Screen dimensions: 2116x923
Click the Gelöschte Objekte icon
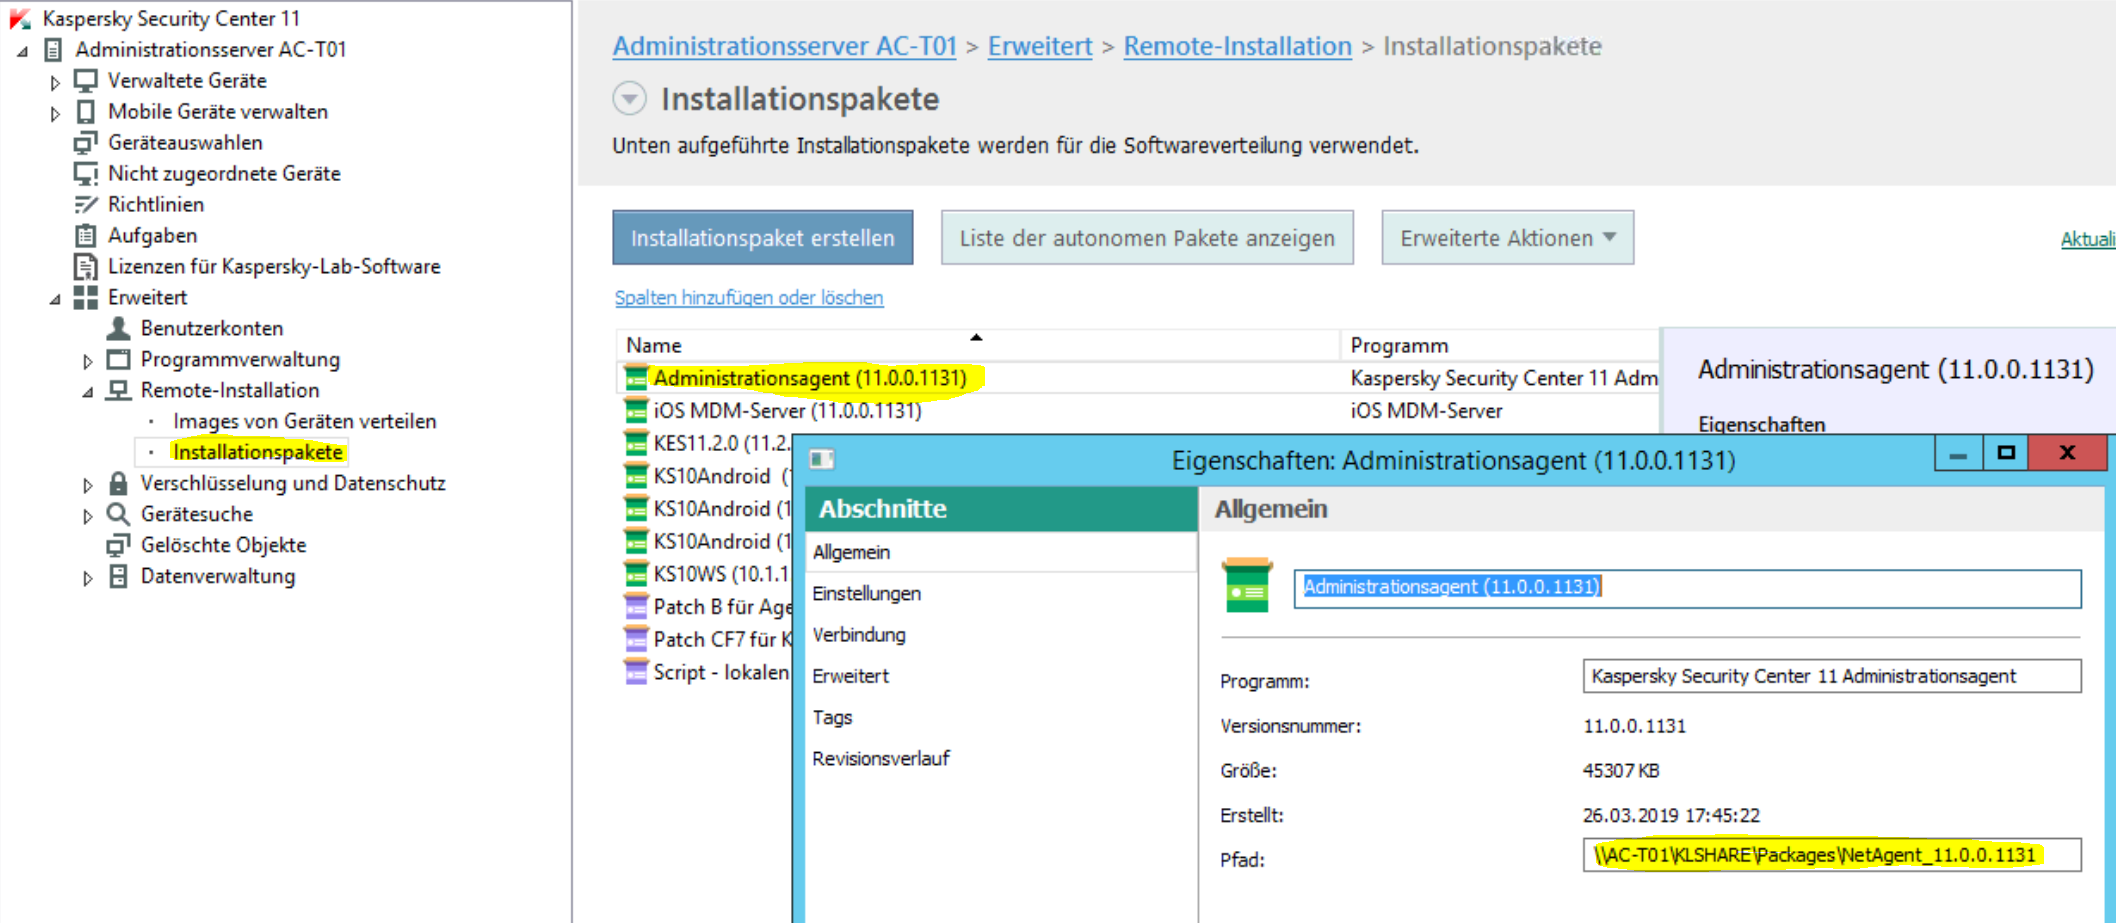pos(118,545)
